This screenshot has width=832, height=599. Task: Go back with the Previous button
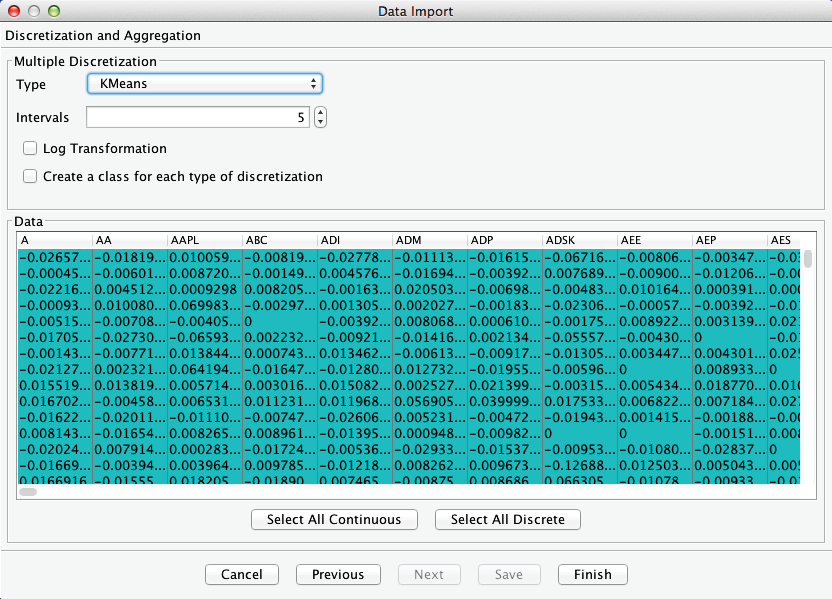tap(338, 575)
